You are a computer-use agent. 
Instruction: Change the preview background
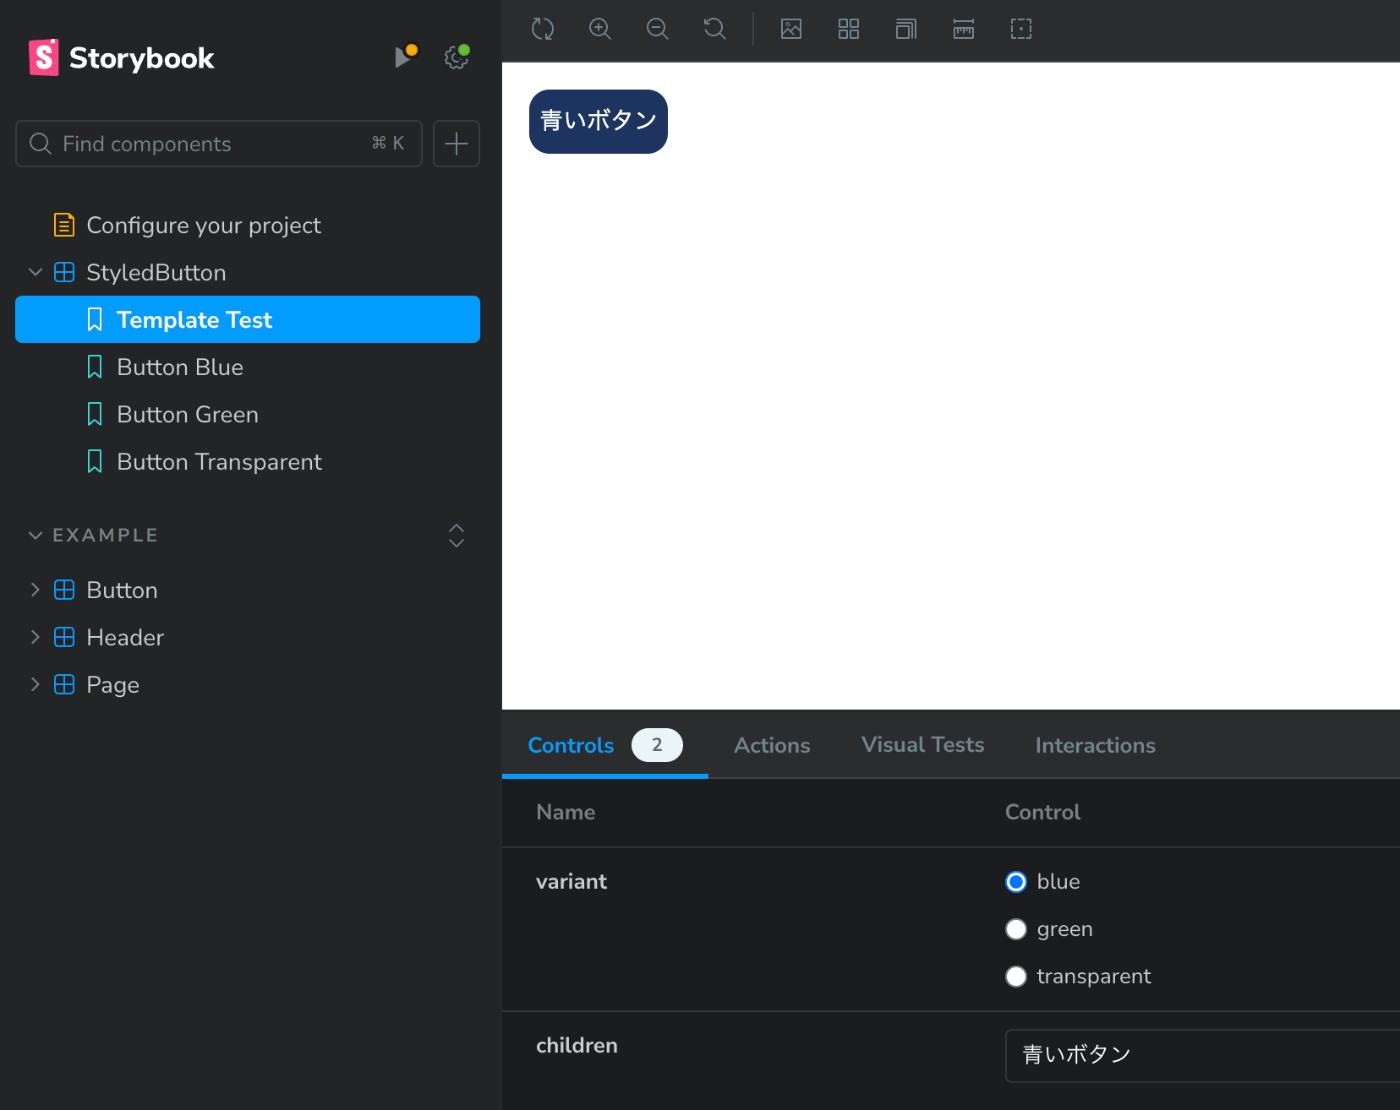click(x=791, y=29)
